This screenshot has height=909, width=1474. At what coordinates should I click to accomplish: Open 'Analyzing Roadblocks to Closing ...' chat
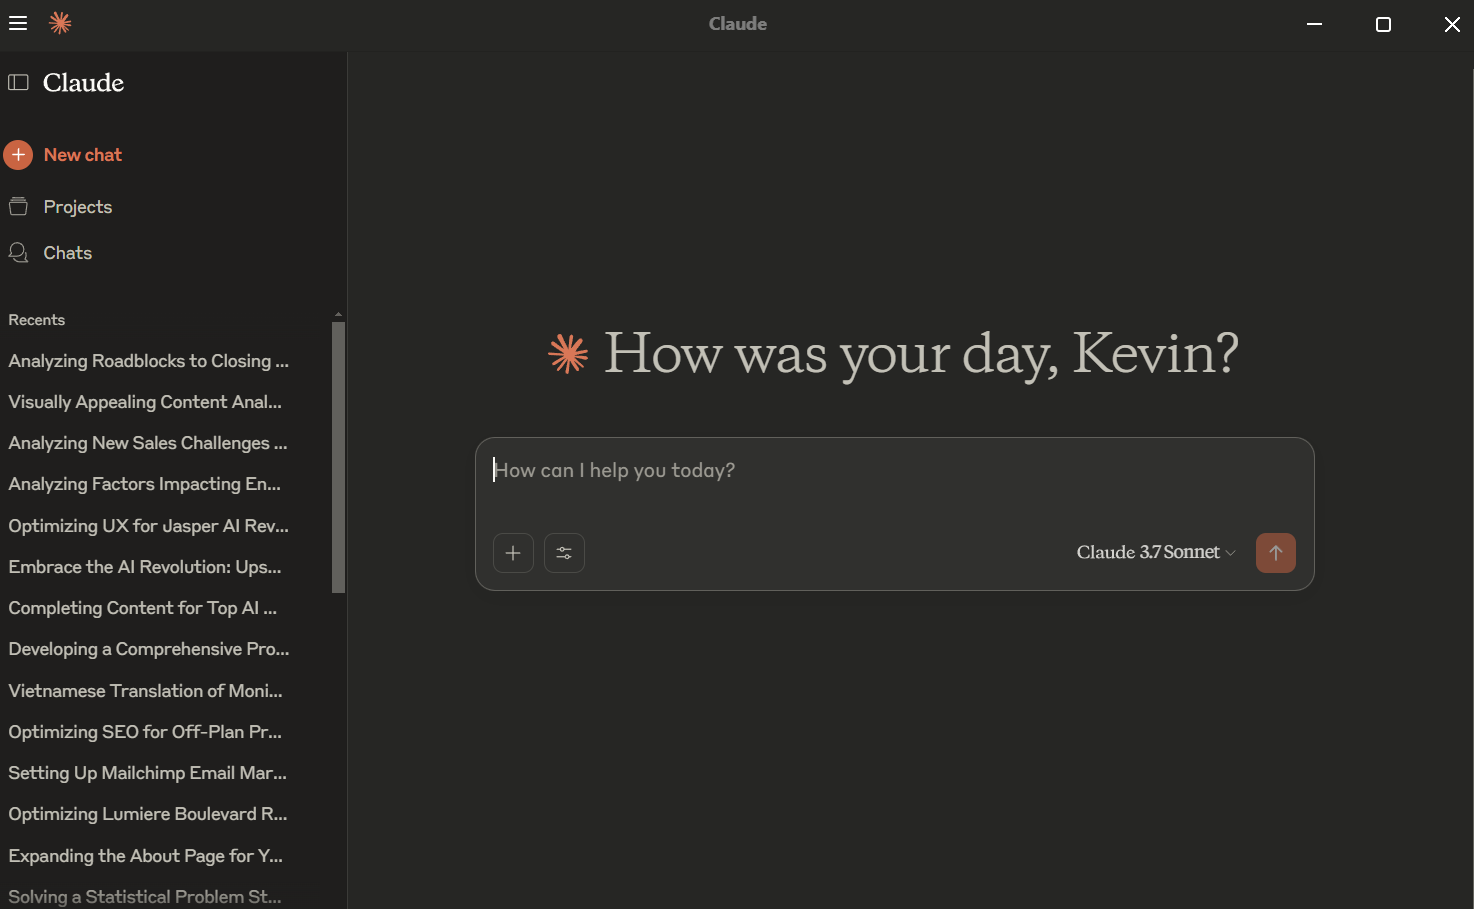[149, 361]
